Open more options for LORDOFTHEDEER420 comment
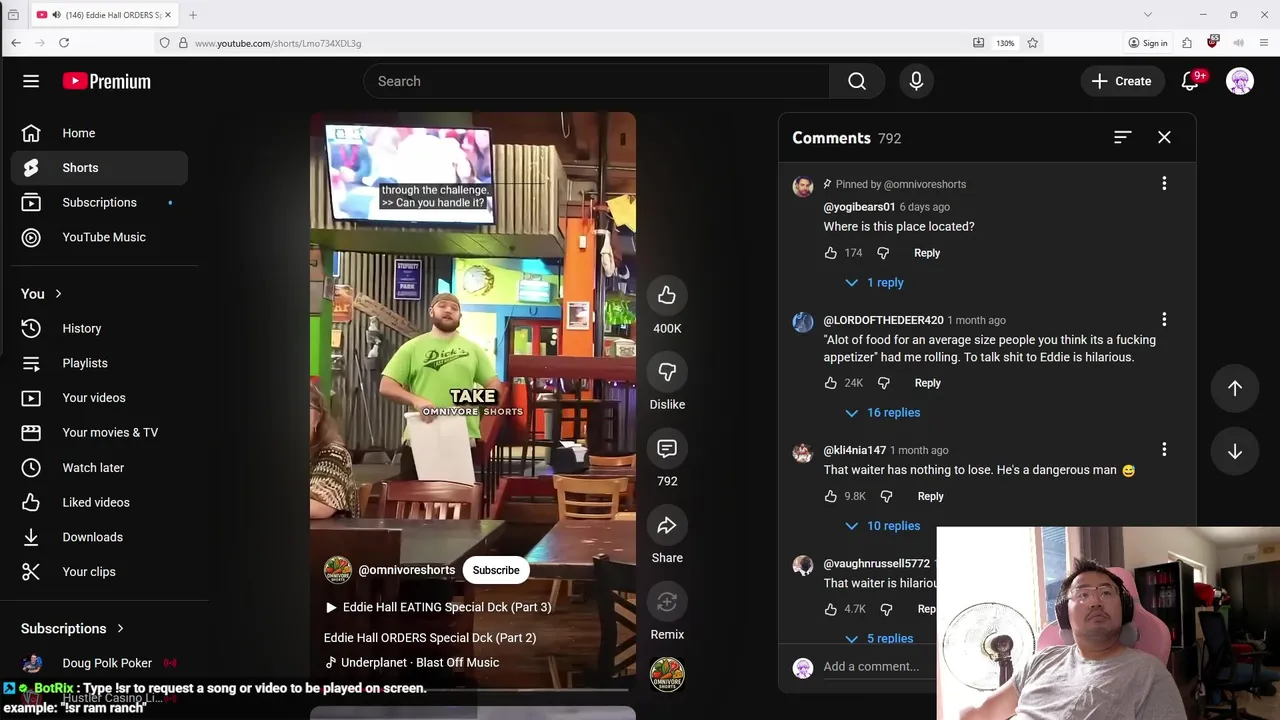 tap(1164, 319)
